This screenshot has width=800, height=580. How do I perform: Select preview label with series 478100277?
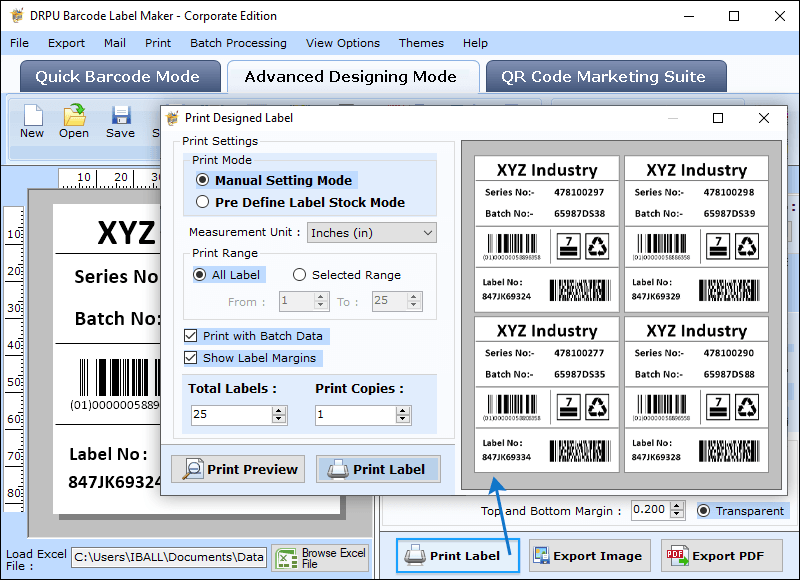546,395
